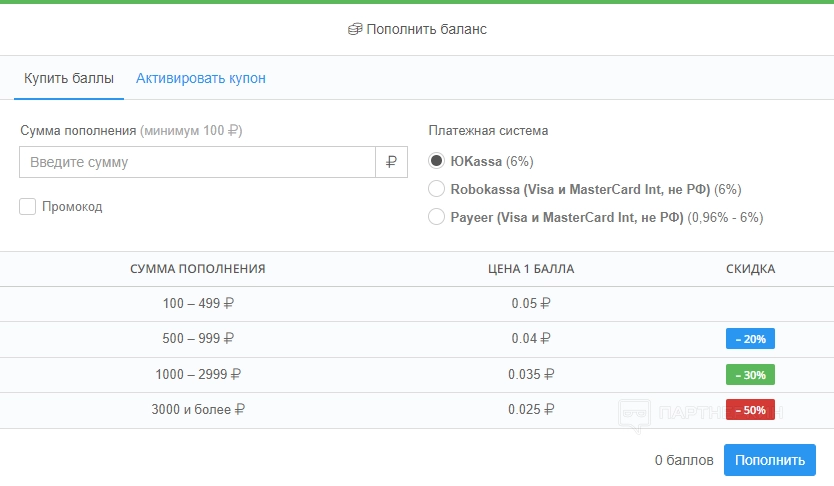Click the Сумма пополнения column header

tap(198, 269)
